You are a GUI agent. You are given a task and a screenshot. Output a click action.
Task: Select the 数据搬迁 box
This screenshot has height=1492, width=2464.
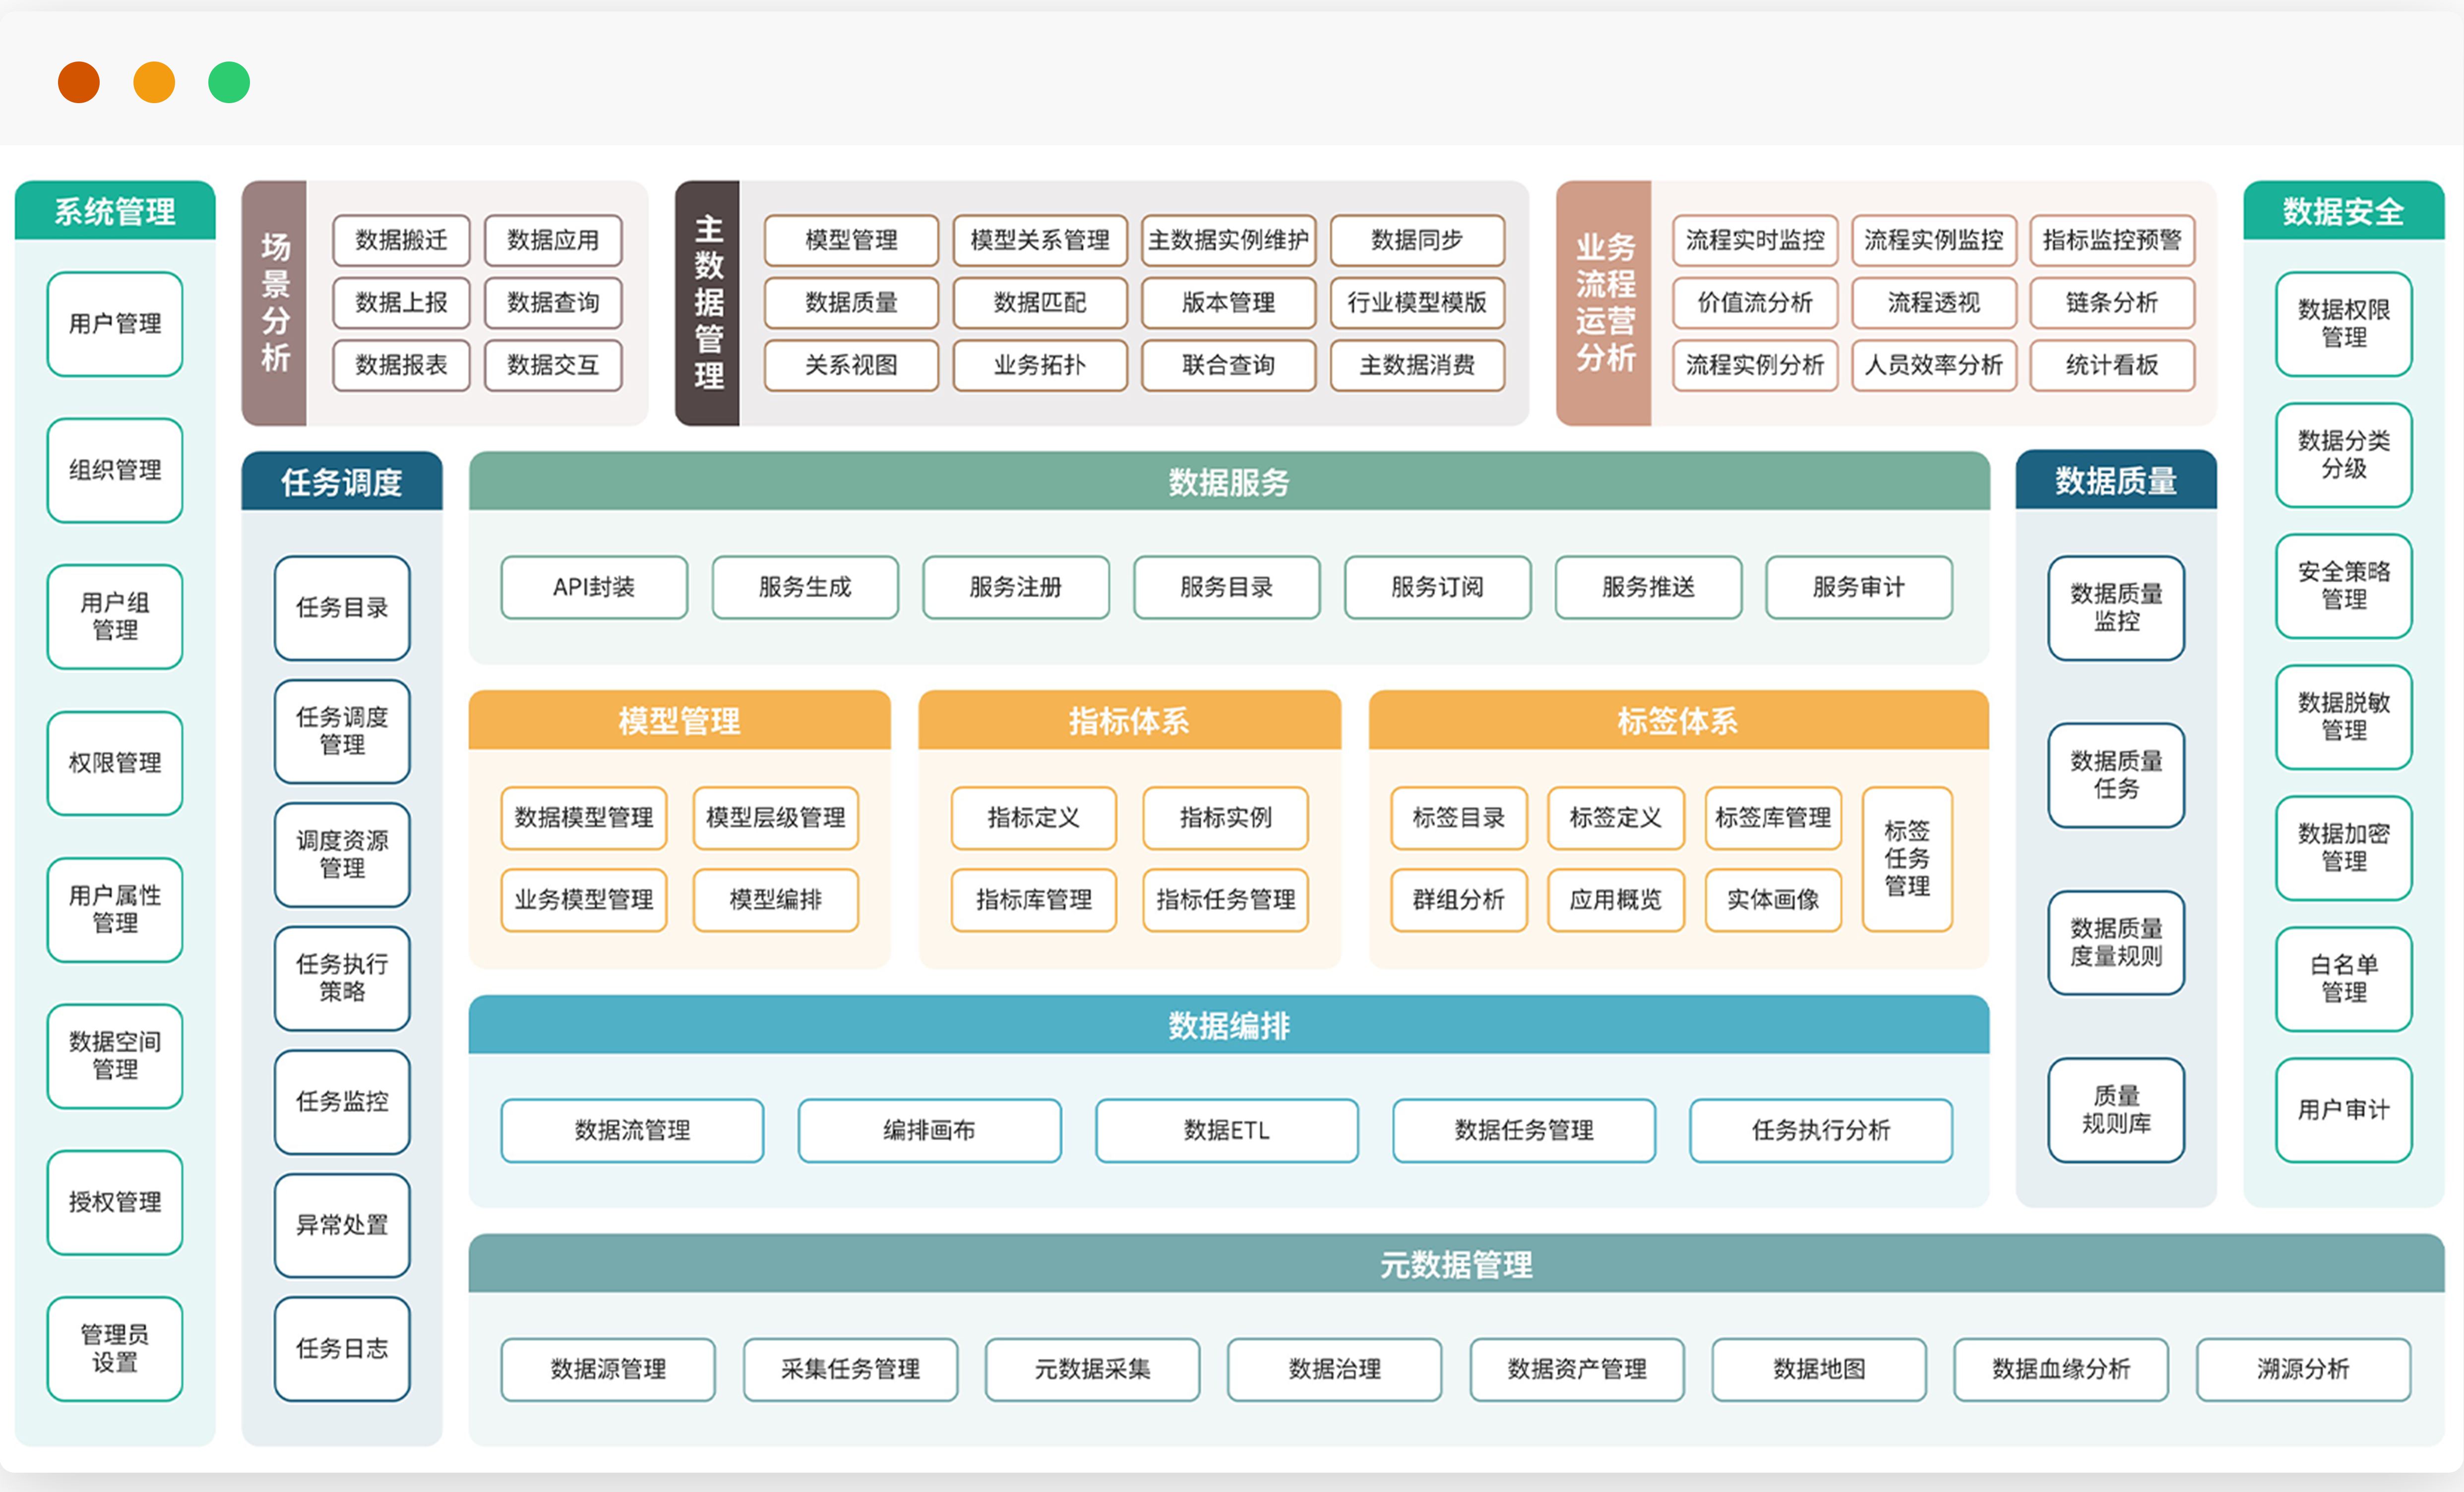401,240
